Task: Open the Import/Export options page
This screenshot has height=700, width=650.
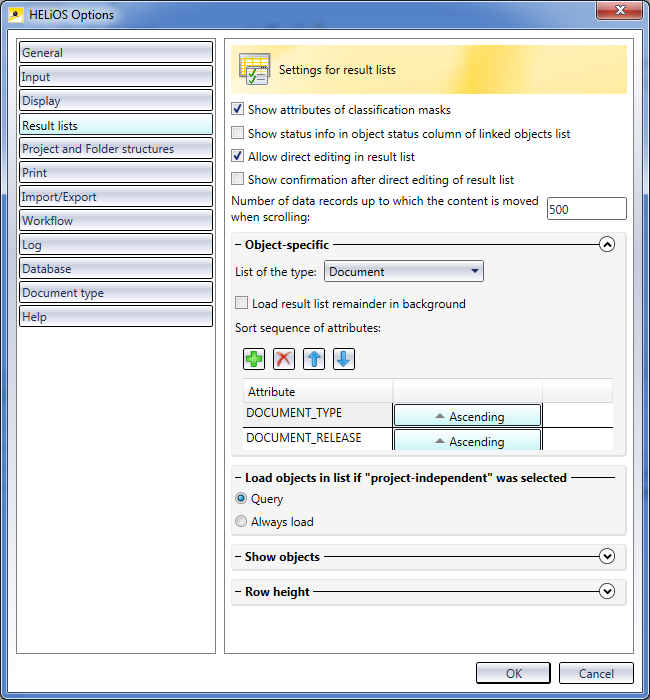Action: (116, 196)
